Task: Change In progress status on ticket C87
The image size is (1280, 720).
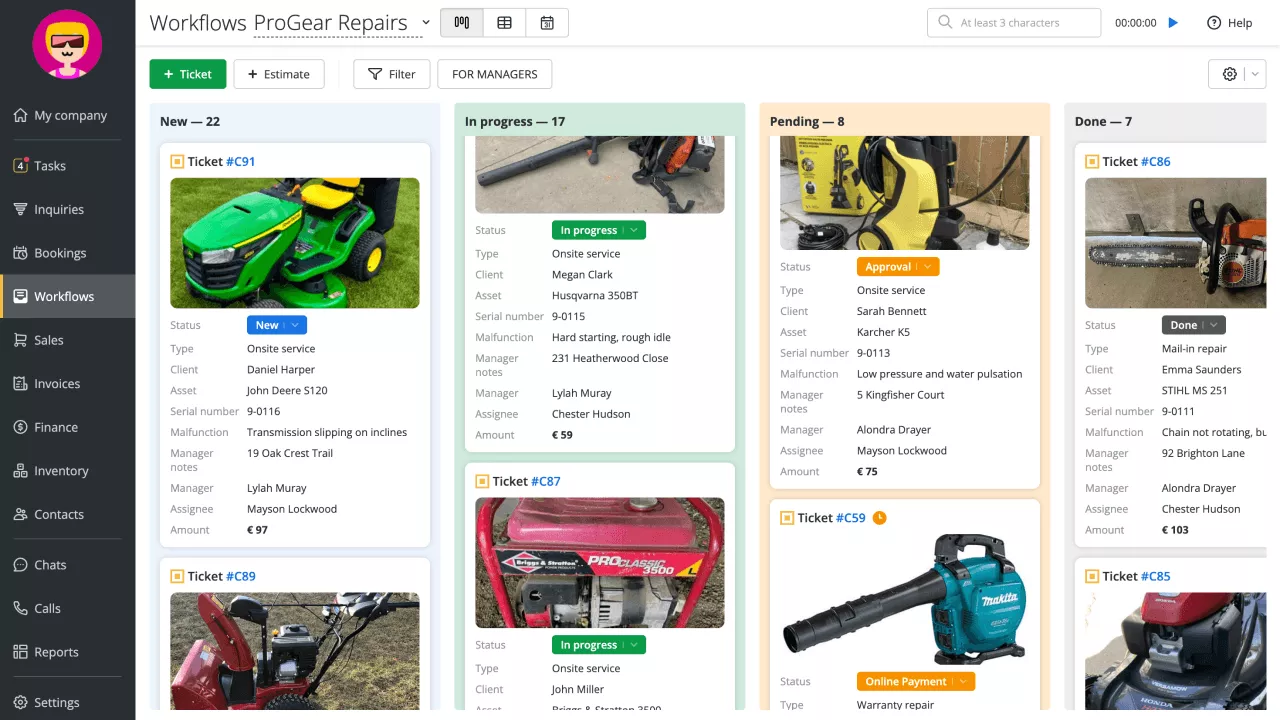Action: pyautogui.click(x=599, y=645)
